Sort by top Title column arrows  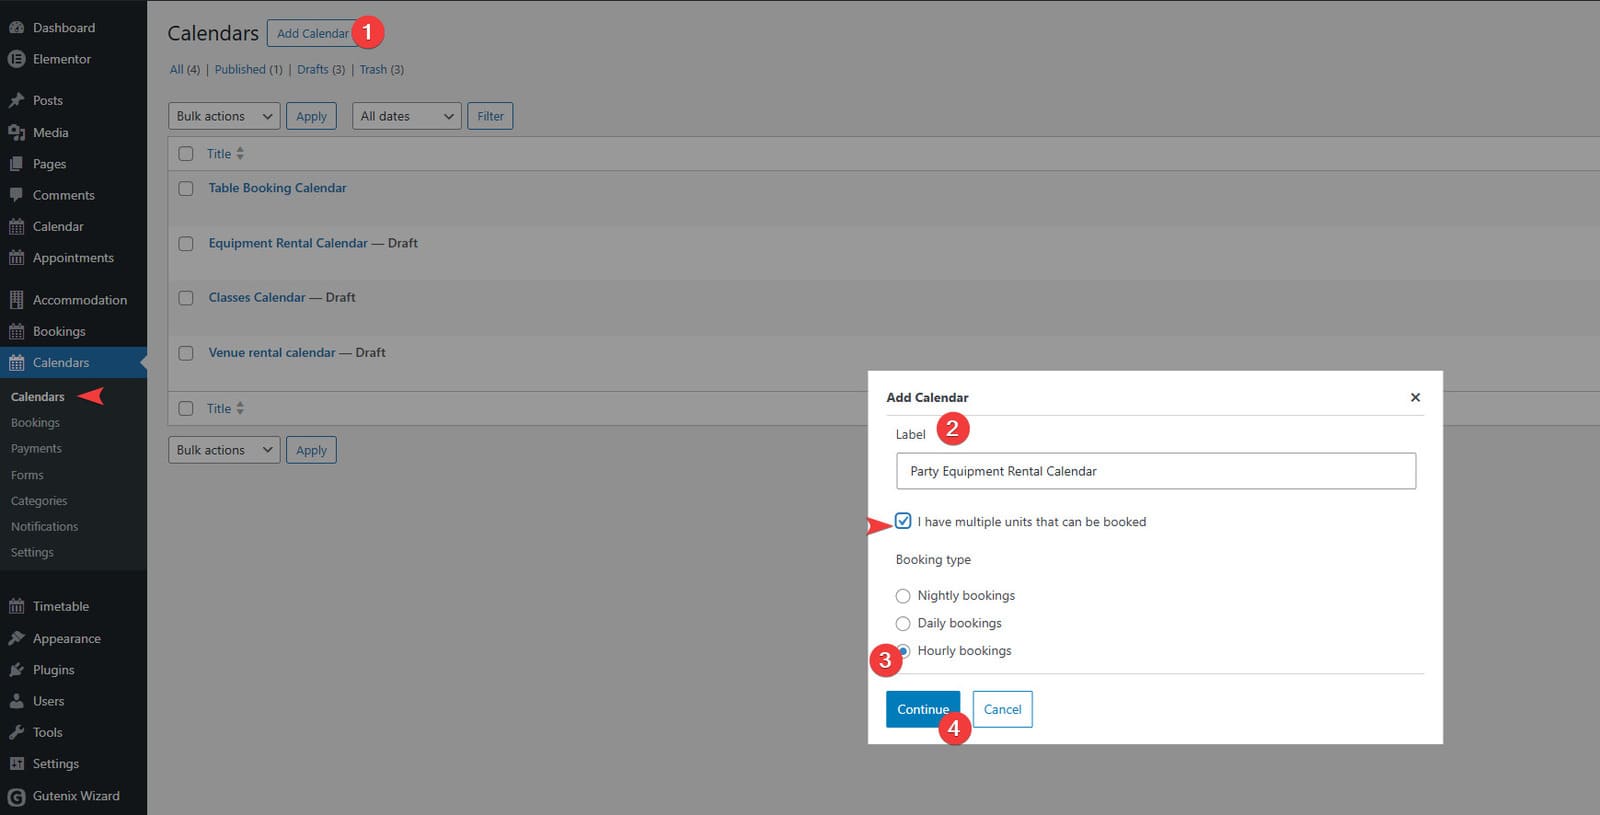click(x=240, y=154)
